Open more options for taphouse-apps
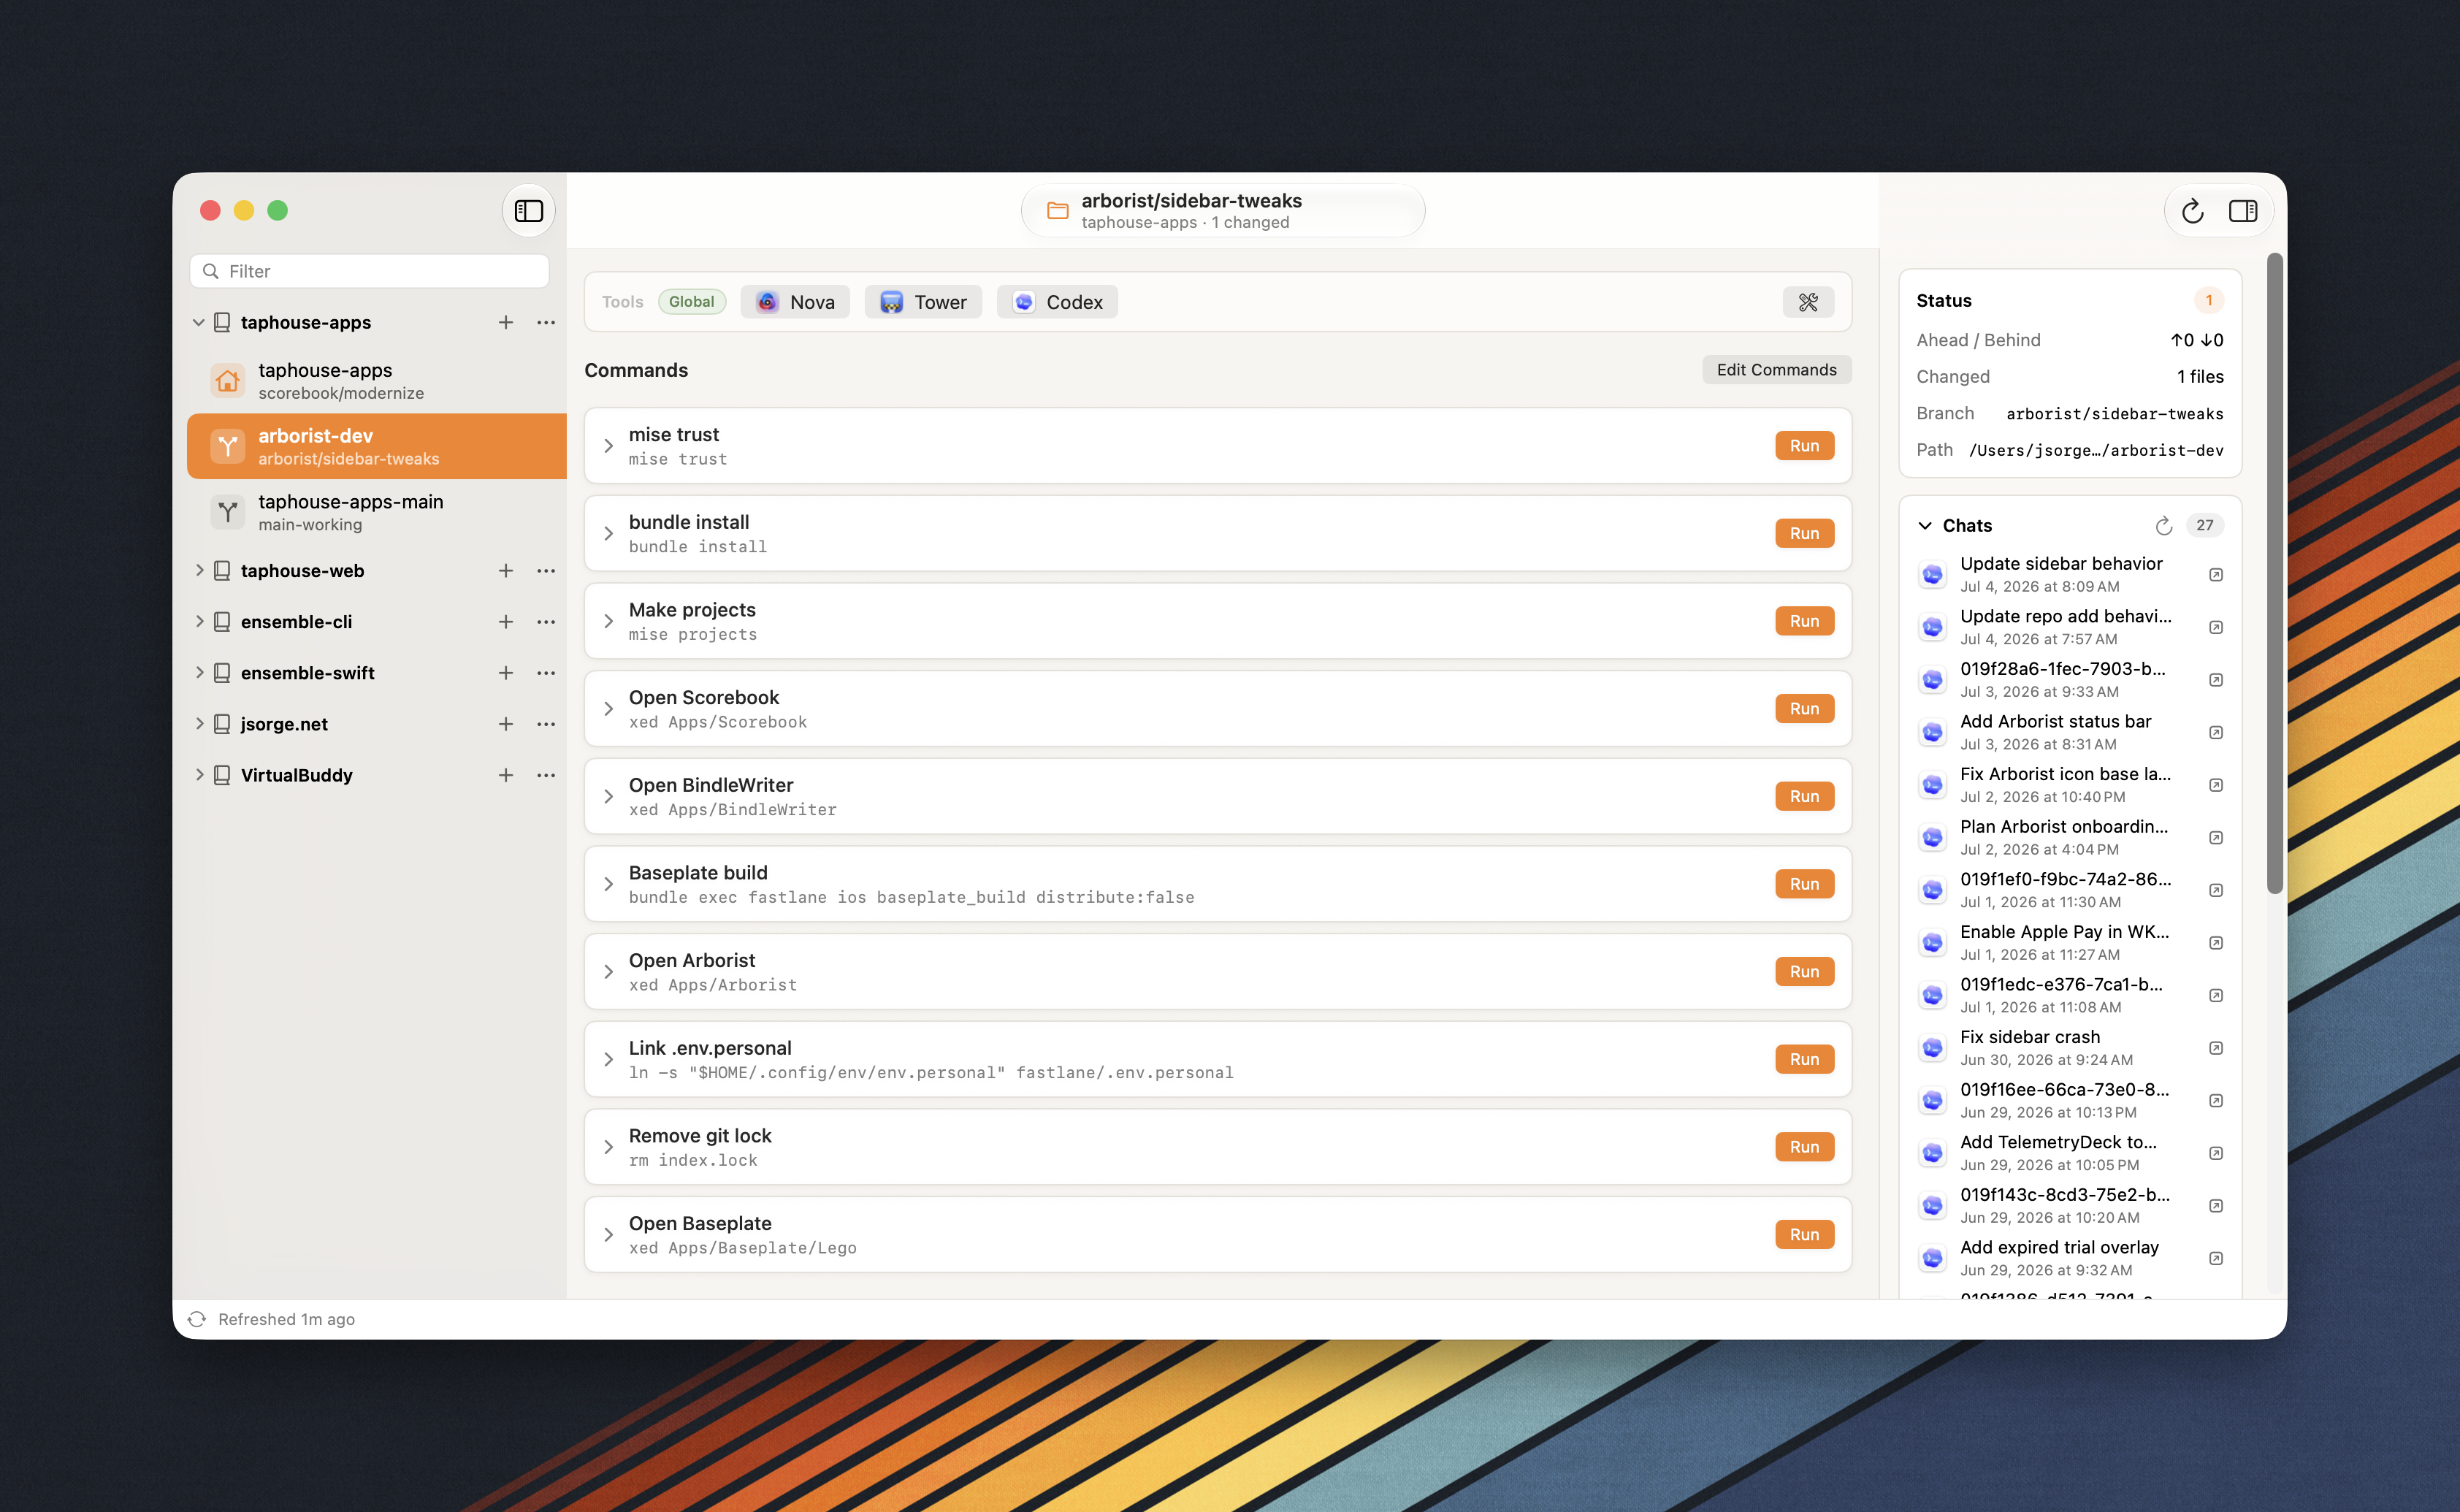This screenshot has height=1512, width=2460. (546, 322)
